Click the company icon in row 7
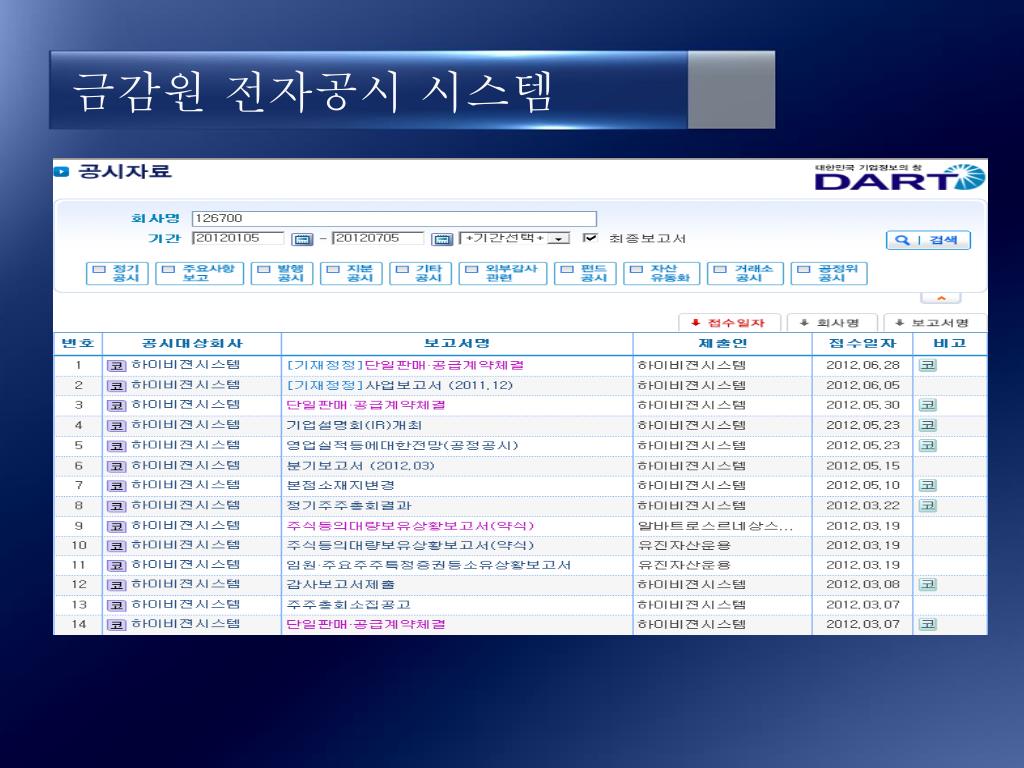The height and width of the screenshot is (768, 1024). click(x=116, y=487)
